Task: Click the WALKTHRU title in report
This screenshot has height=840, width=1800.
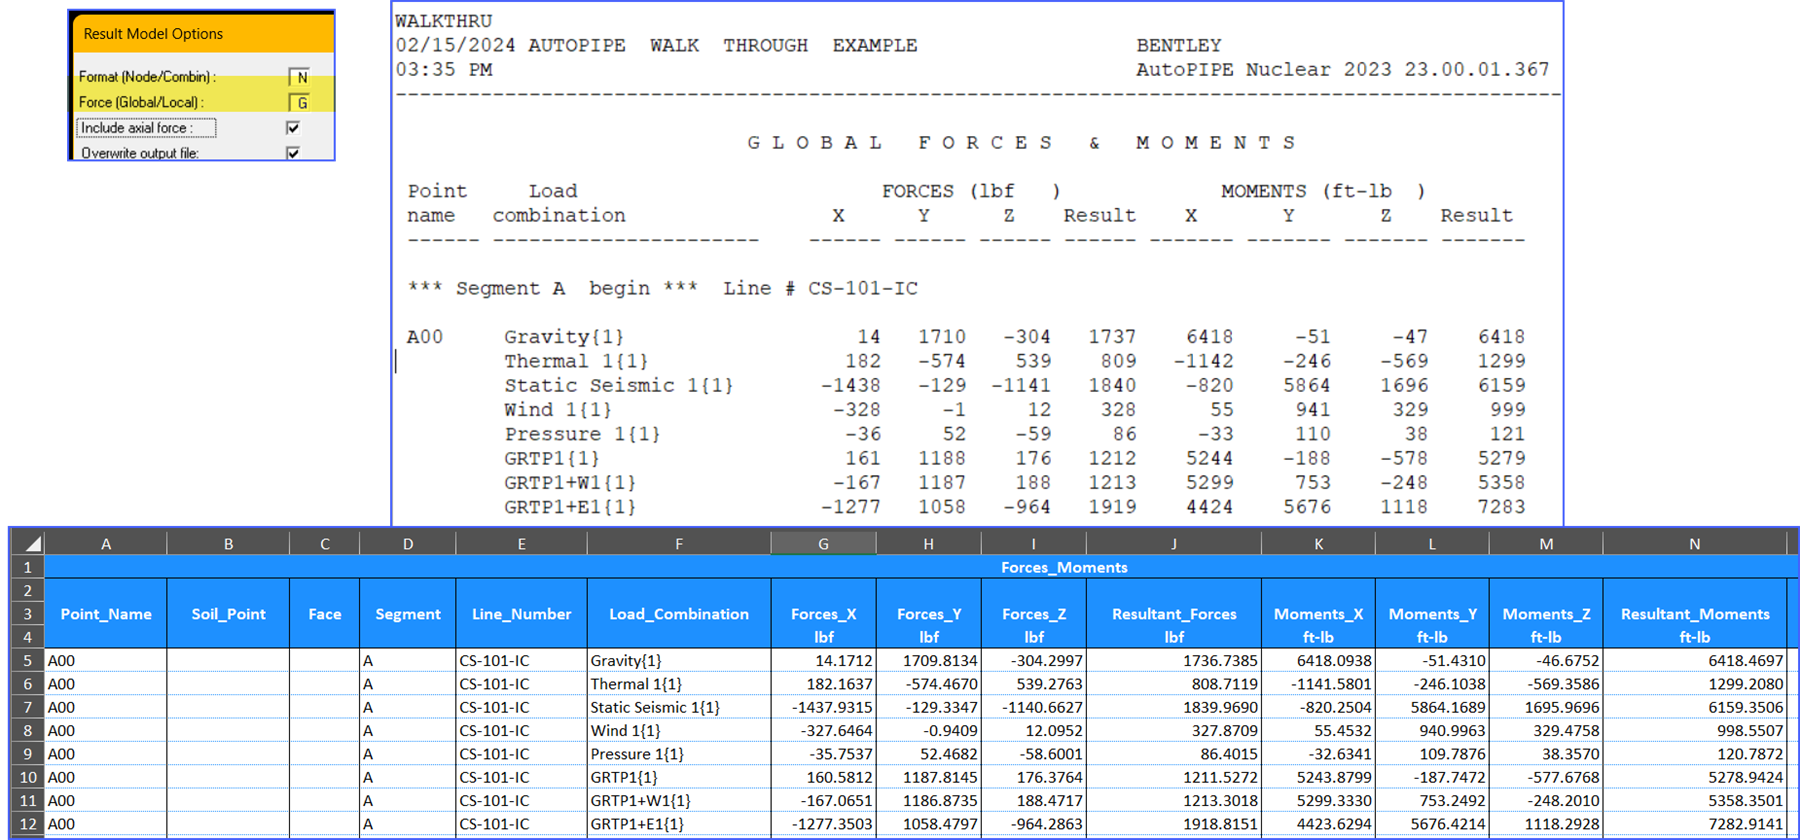Action: click(443, 21)
